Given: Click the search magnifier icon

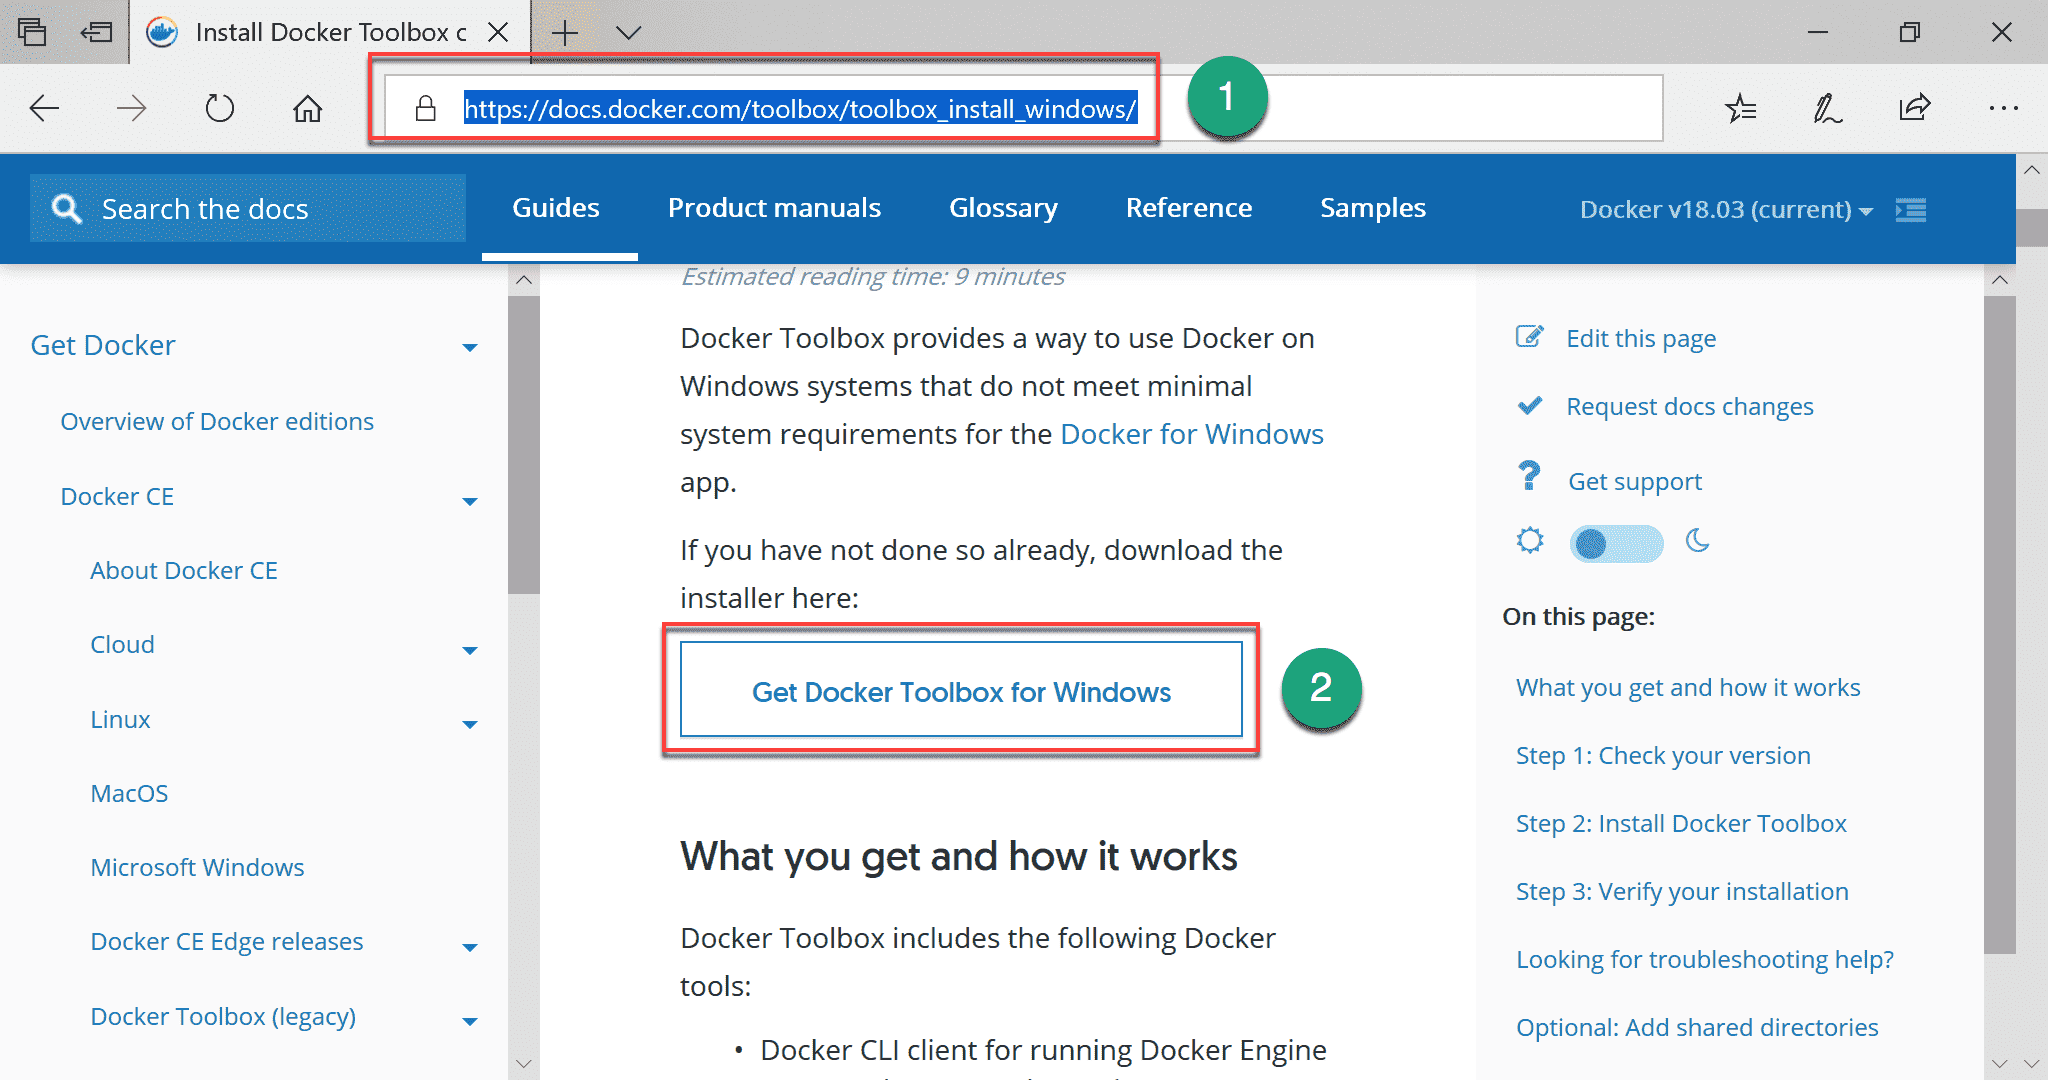Looking at the screenshot, I should point(67,208).
